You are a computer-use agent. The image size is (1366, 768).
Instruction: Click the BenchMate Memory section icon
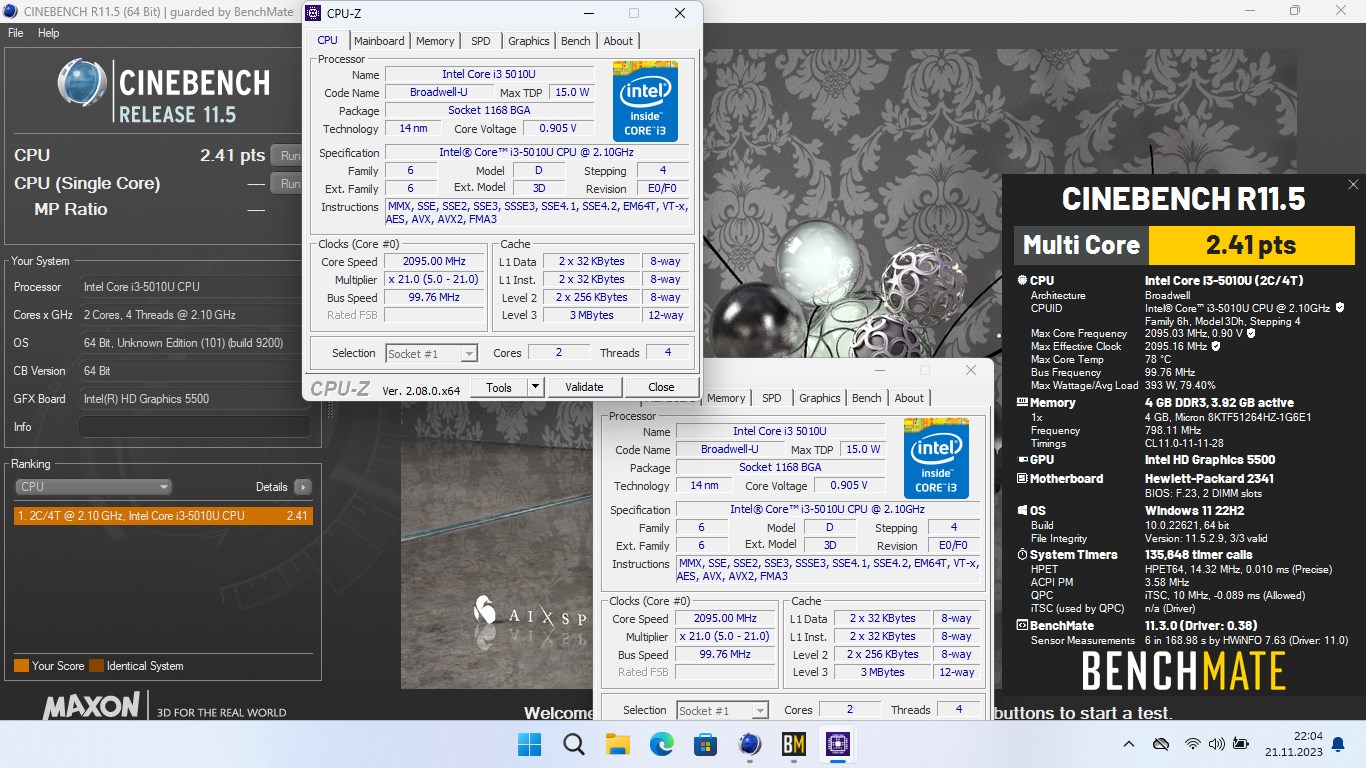[x=1022, y=403]
